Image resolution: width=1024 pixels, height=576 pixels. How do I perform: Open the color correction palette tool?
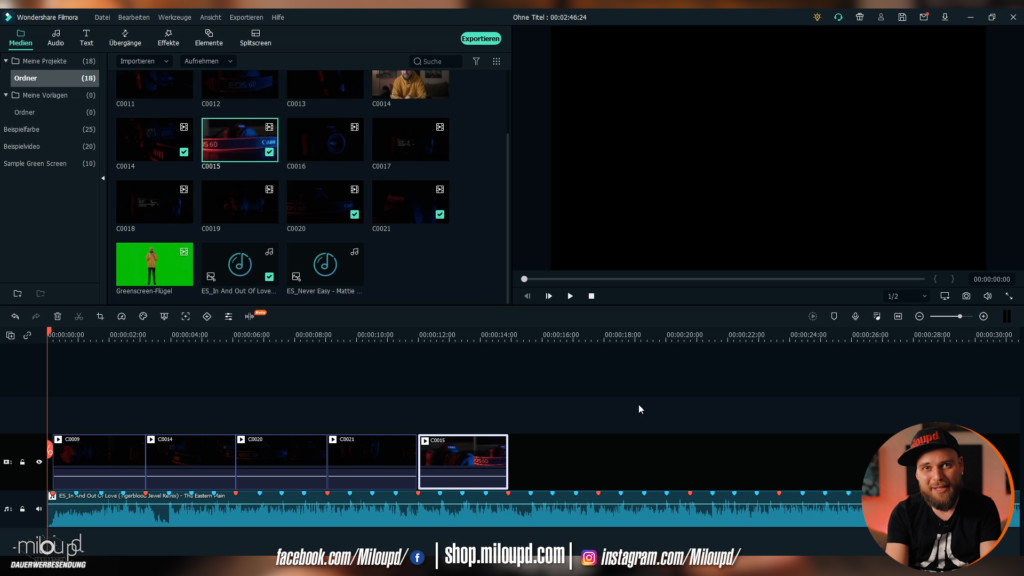tap(143, 316)
